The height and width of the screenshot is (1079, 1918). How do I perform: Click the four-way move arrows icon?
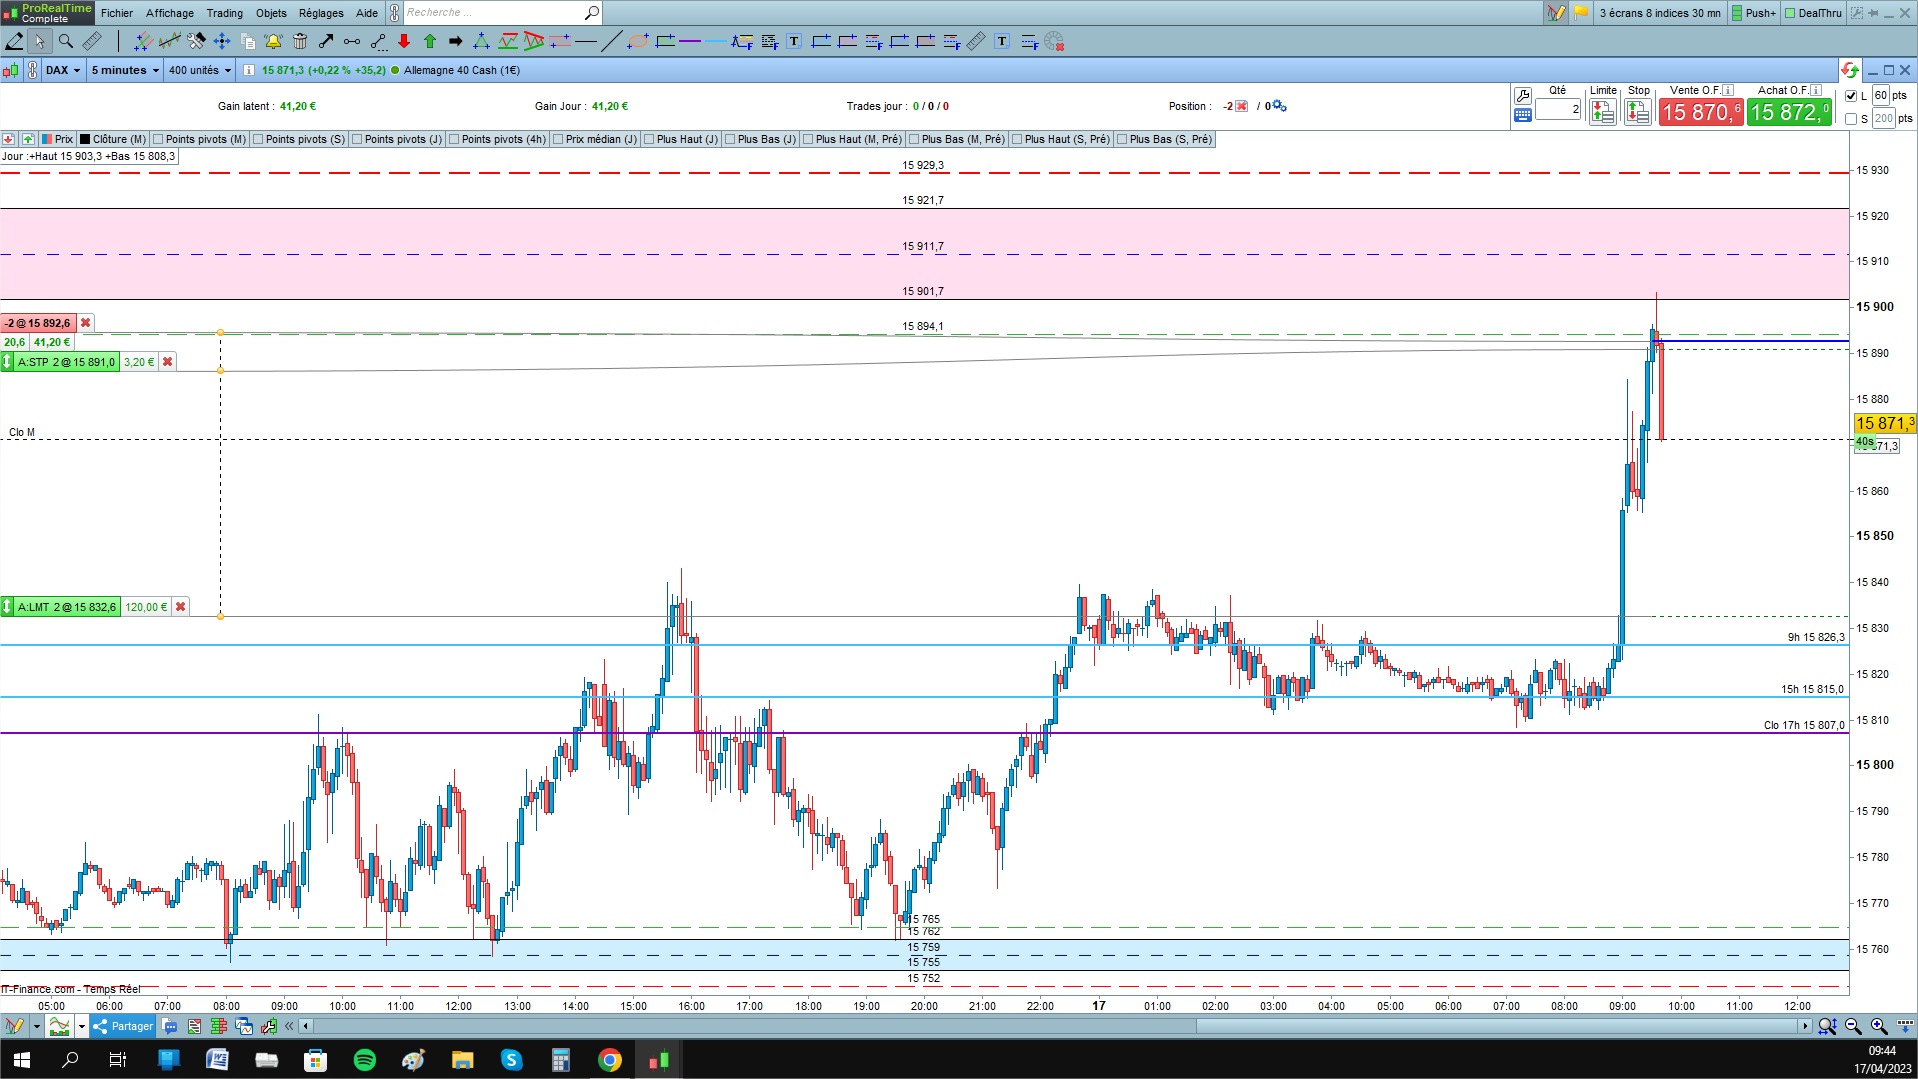[x=221, y=41]
